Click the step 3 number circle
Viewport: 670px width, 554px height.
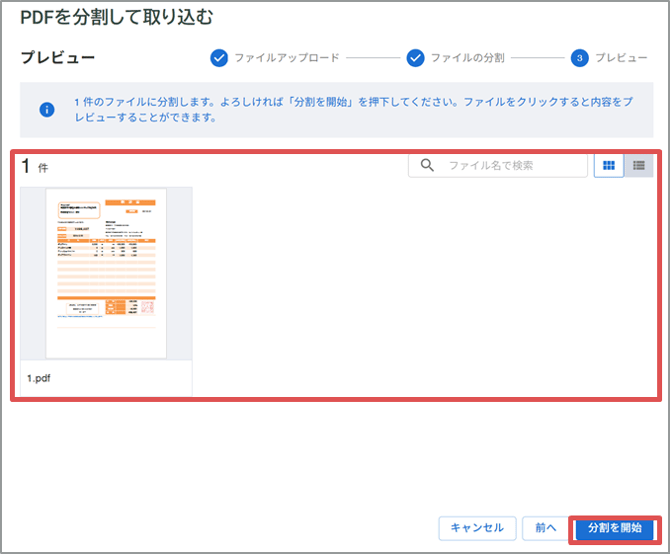coord(579,58)
